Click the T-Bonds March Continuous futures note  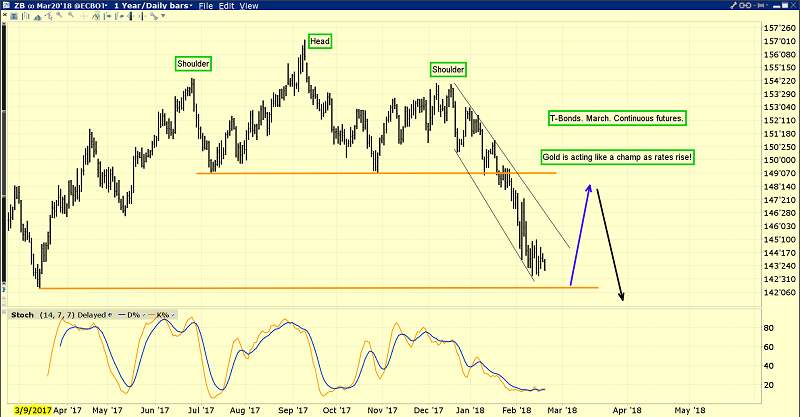617,118
